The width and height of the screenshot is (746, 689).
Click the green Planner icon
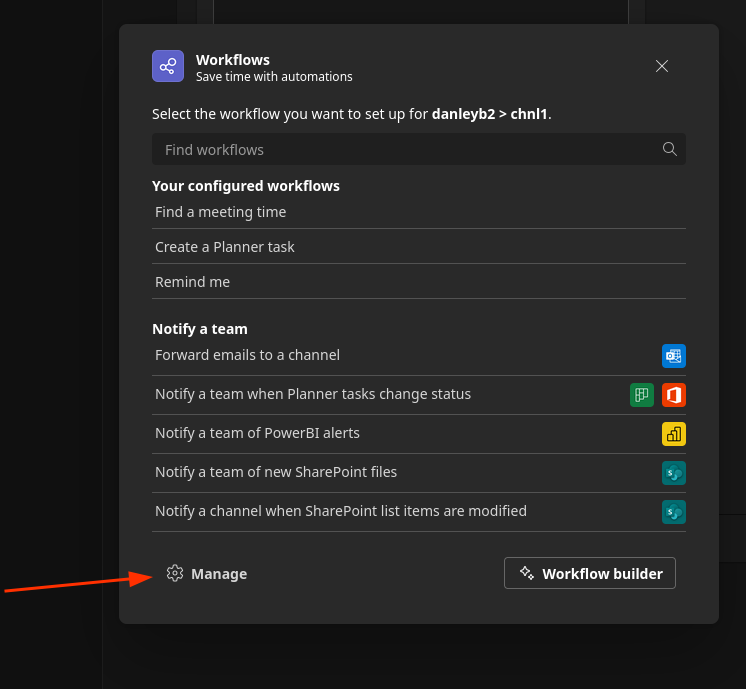pos(642,395)
